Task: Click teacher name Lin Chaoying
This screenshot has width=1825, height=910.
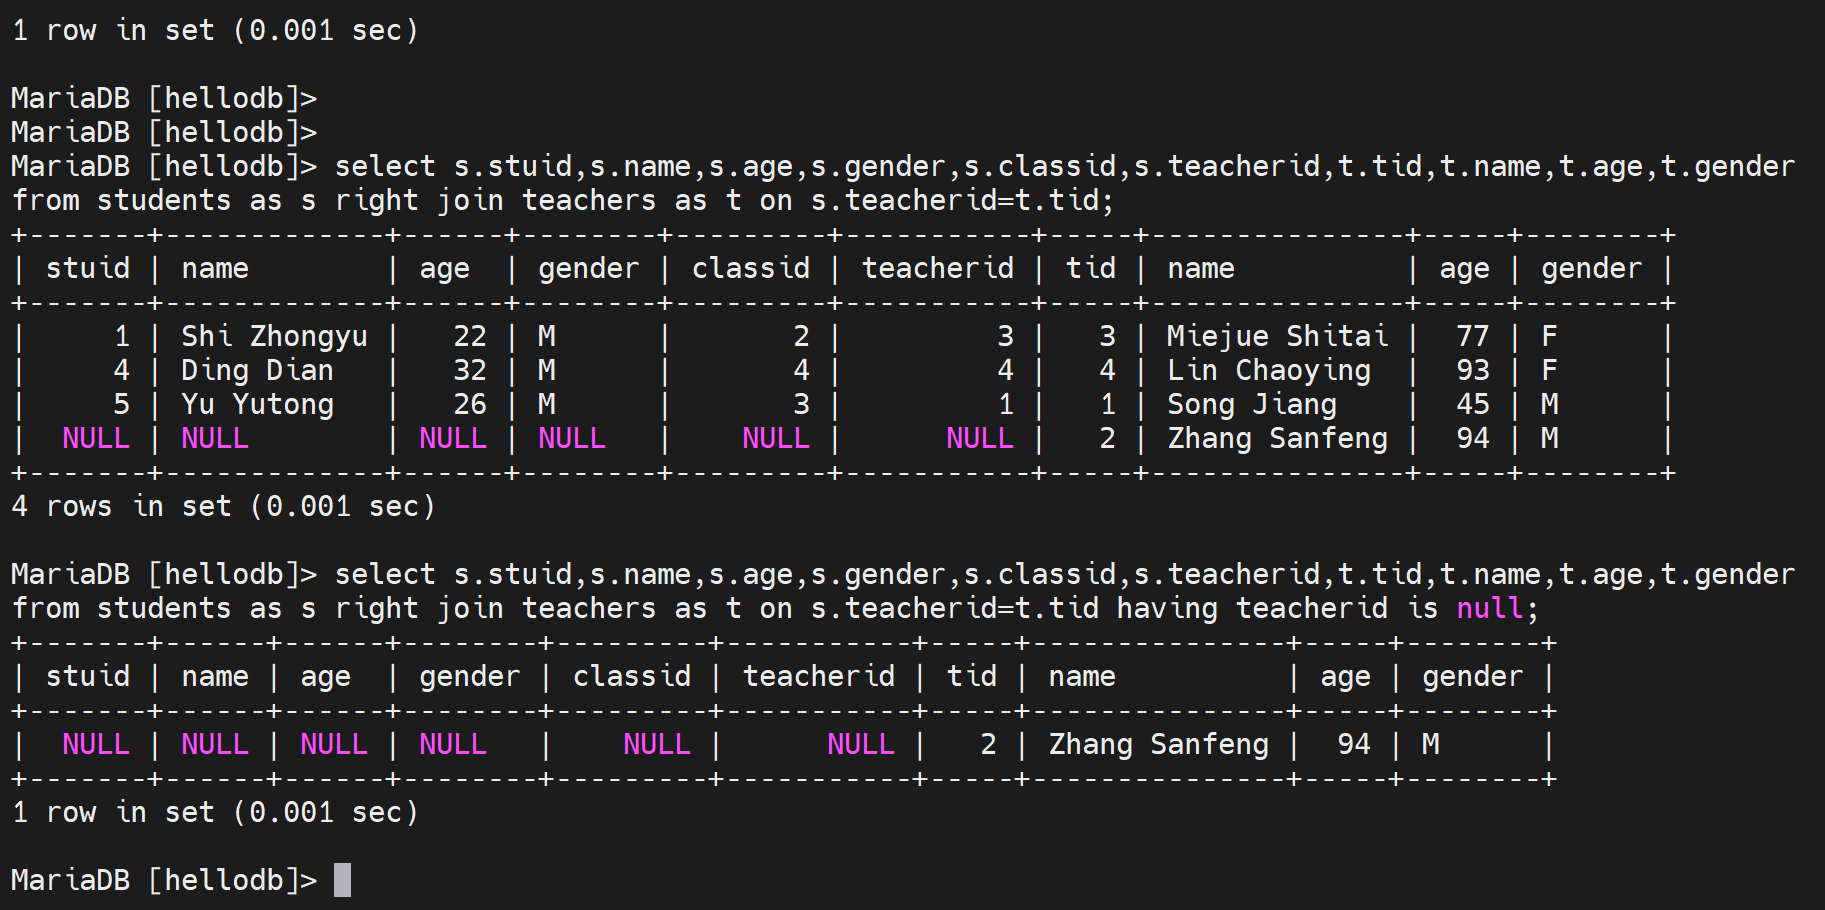Action: 1268,370
